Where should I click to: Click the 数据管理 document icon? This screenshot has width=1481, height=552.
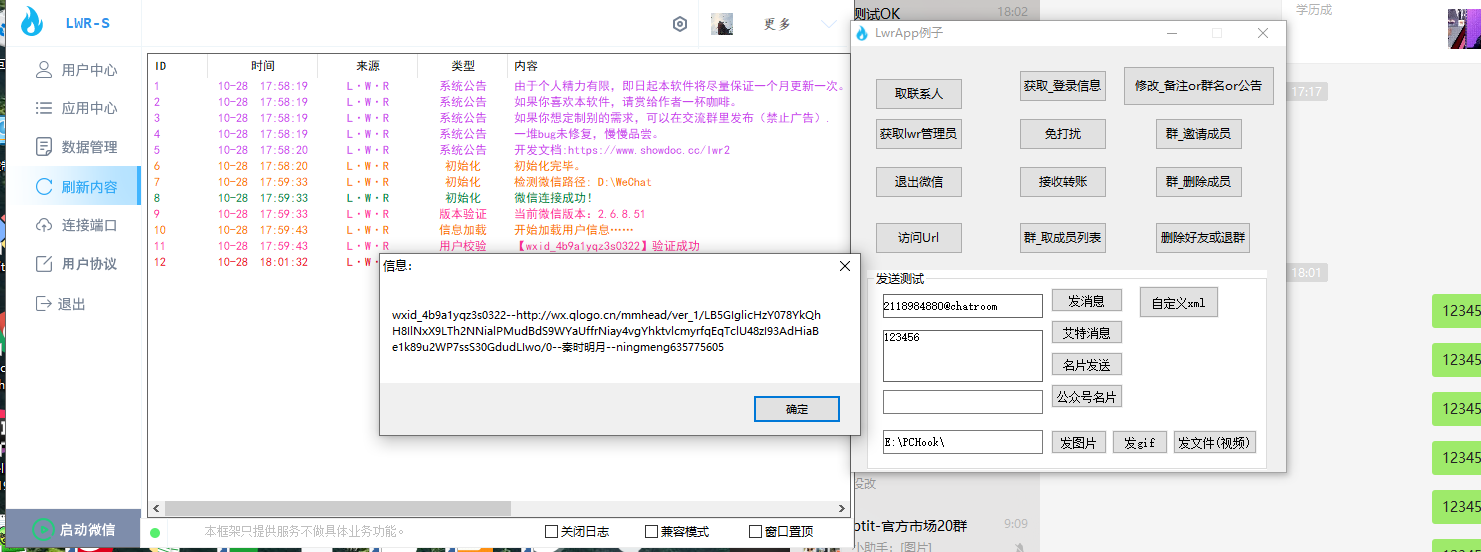44,147
